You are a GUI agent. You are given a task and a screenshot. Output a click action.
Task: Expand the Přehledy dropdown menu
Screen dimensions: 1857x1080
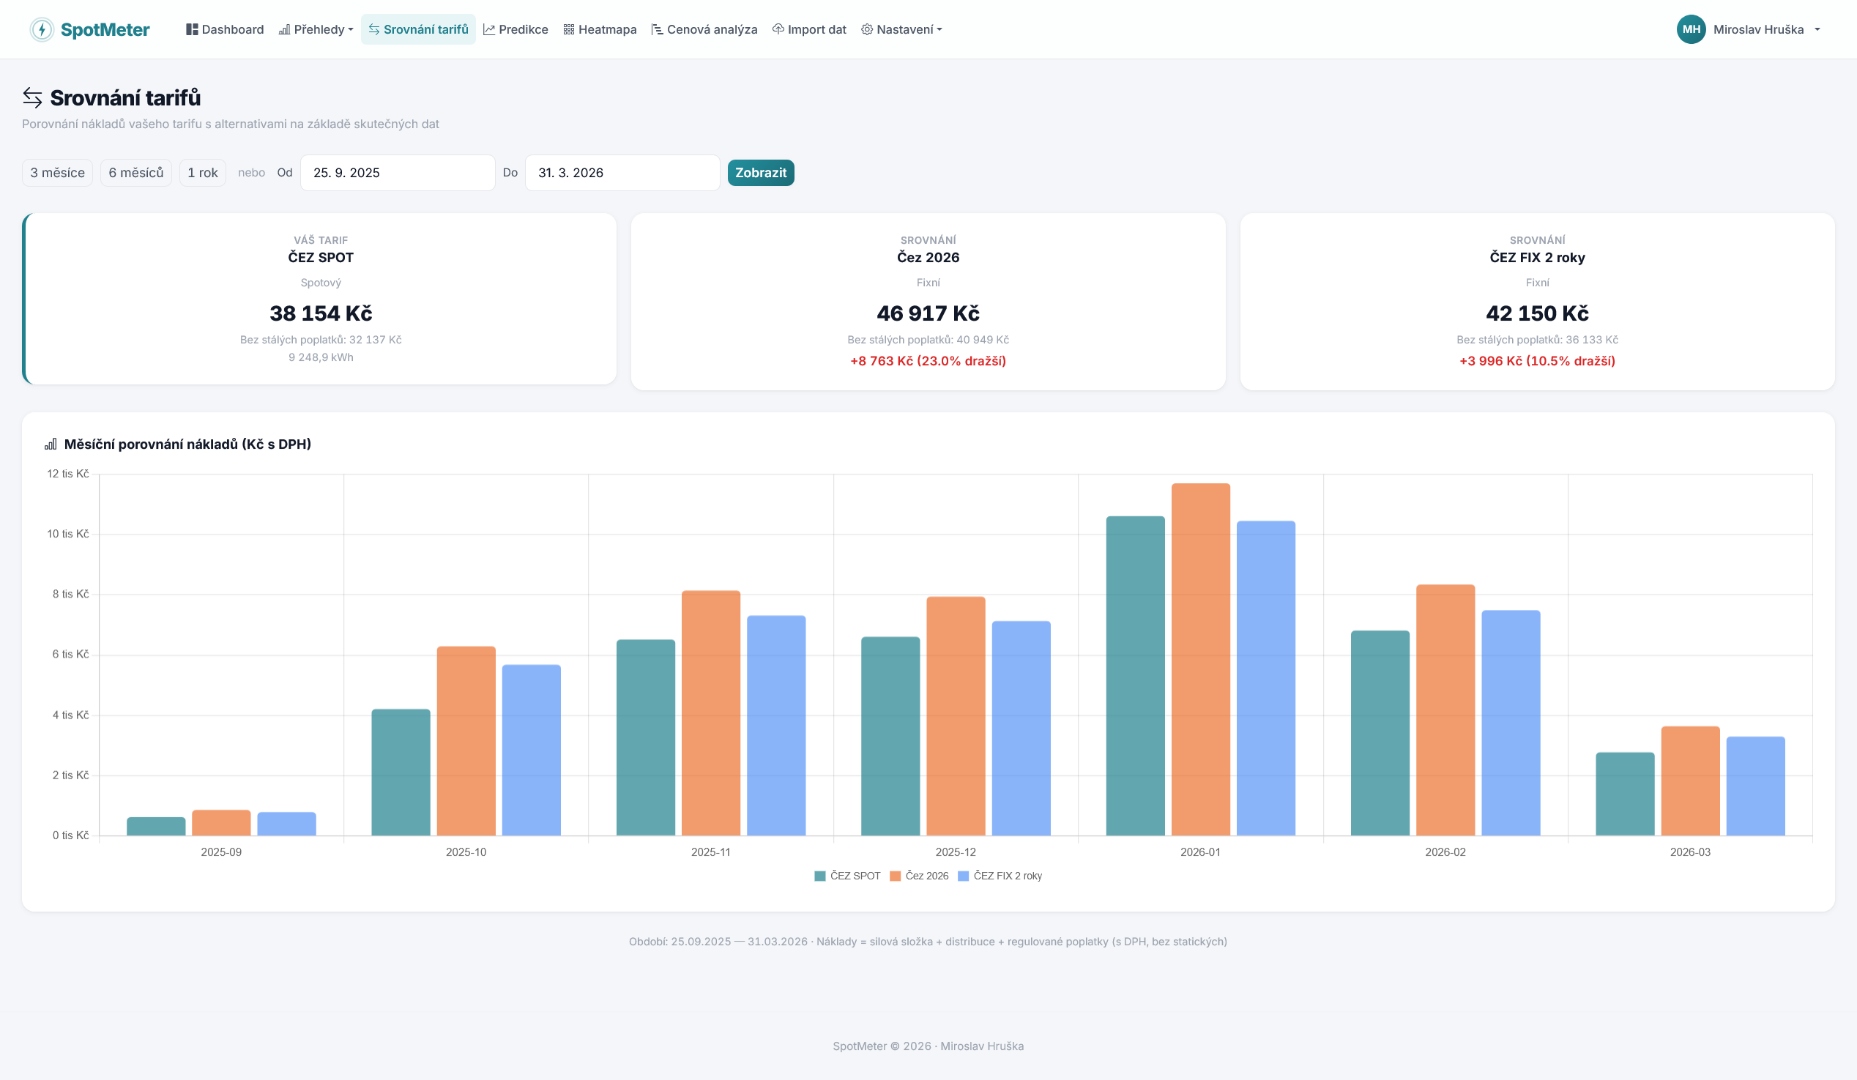click(x=316, y=30)
